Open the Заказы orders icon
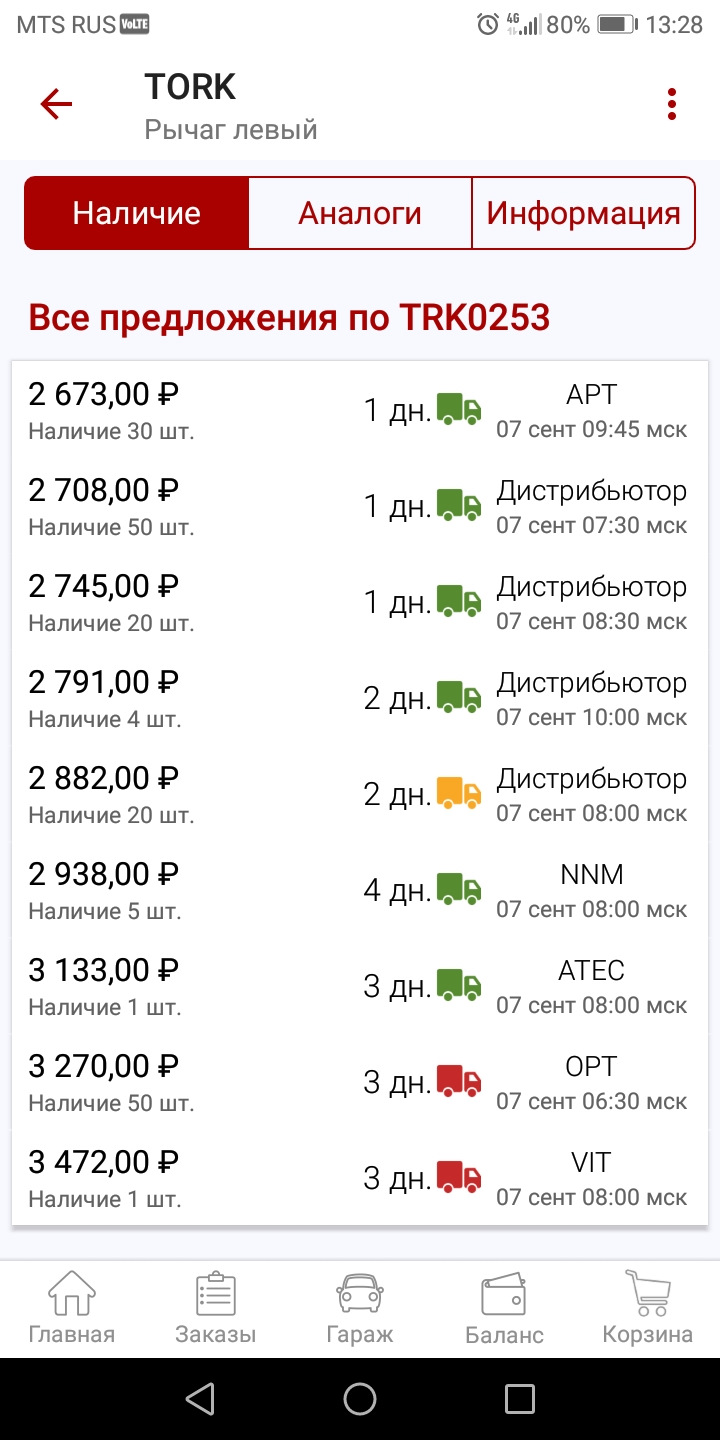720x1440 pixels. pos(216,1292)
